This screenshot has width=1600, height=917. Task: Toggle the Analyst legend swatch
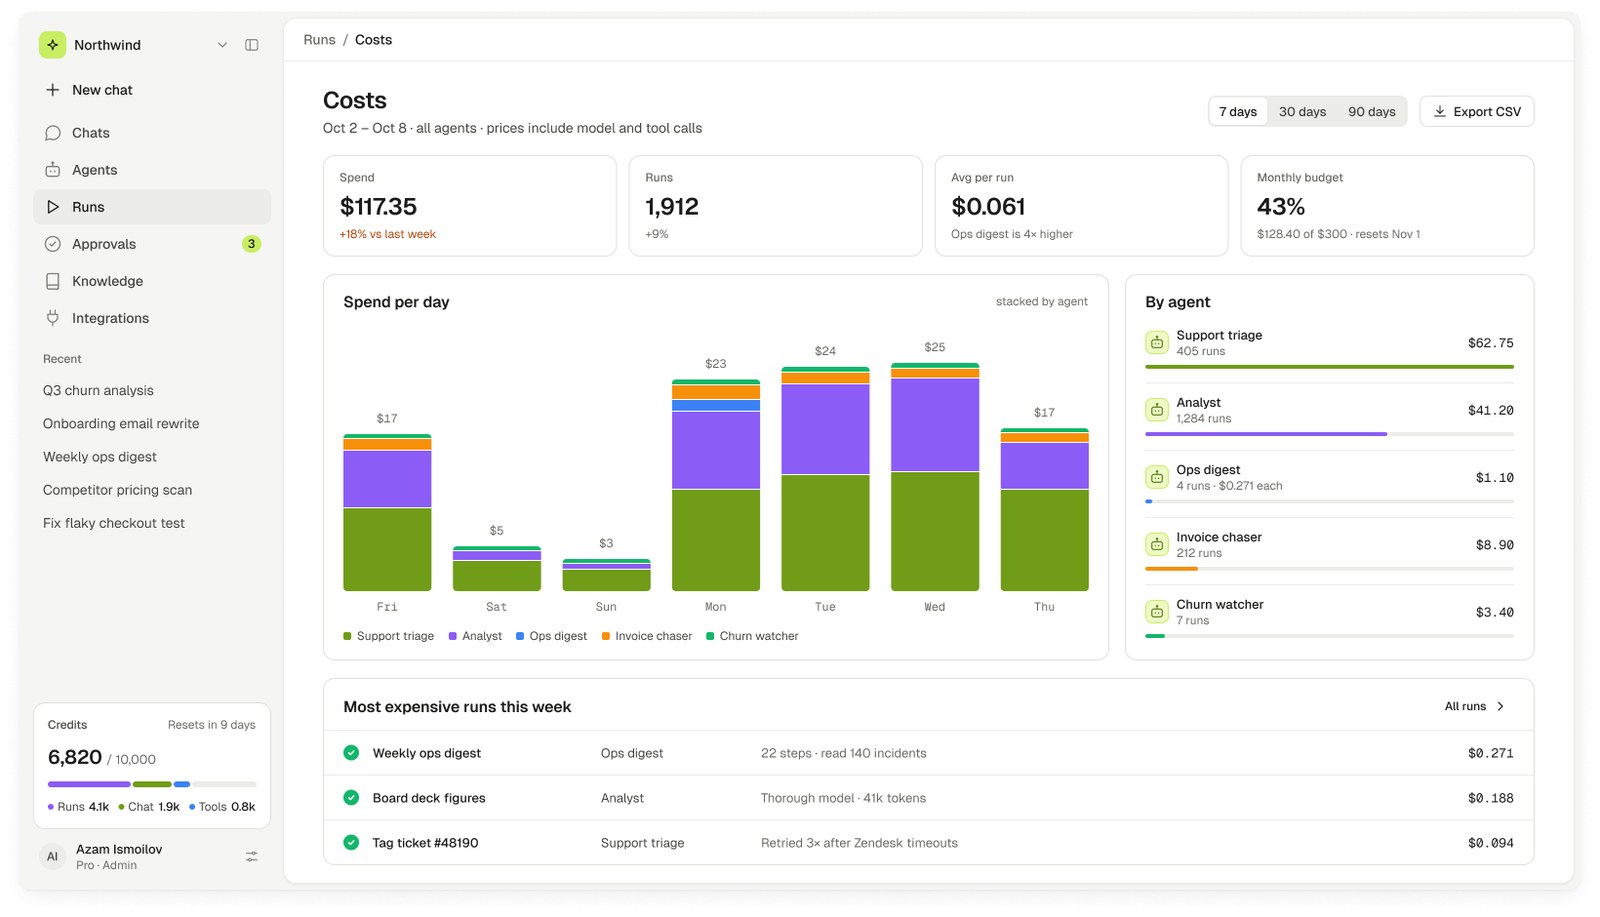(453, 636)
